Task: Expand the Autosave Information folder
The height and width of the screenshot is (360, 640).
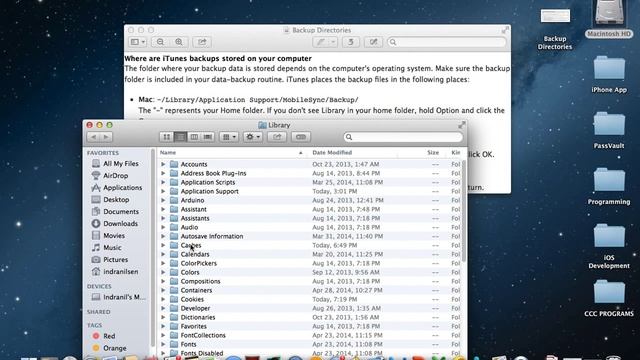Action: (x=163, y=236)
